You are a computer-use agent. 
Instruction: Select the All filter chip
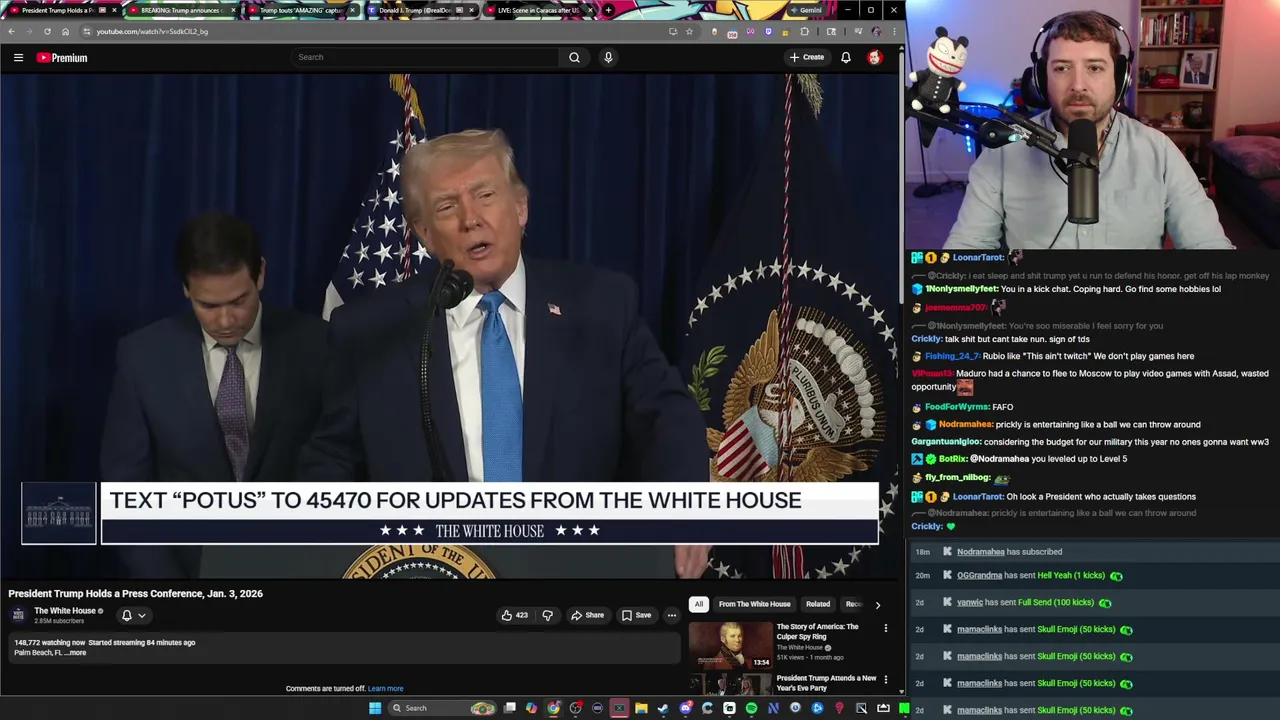click(699, 604)
